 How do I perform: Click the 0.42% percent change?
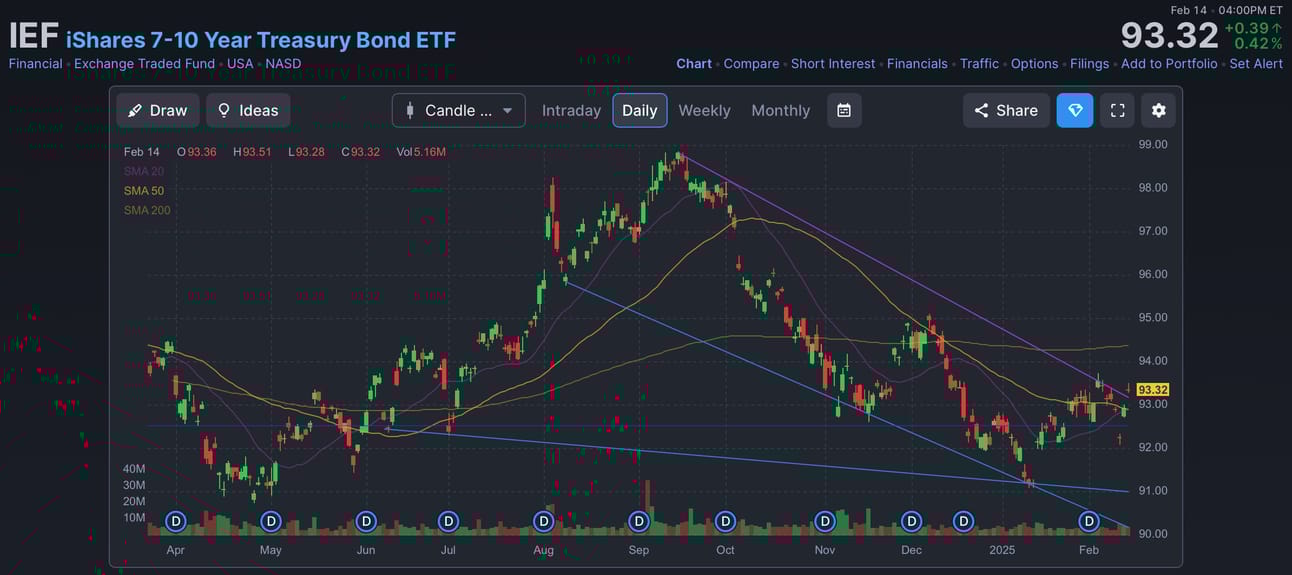coord(1258,44)
